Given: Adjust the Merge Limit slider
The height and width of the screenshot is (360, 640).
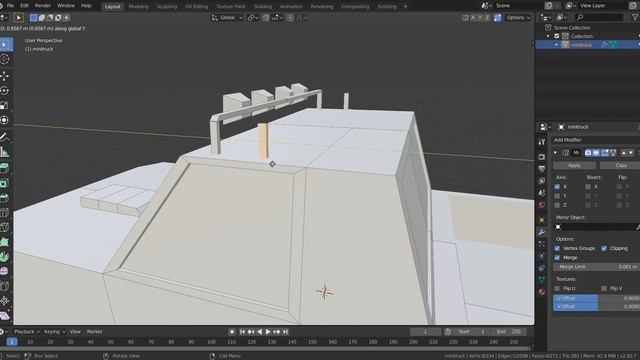Looking at the screenshot, I should (x=596, y=267).
